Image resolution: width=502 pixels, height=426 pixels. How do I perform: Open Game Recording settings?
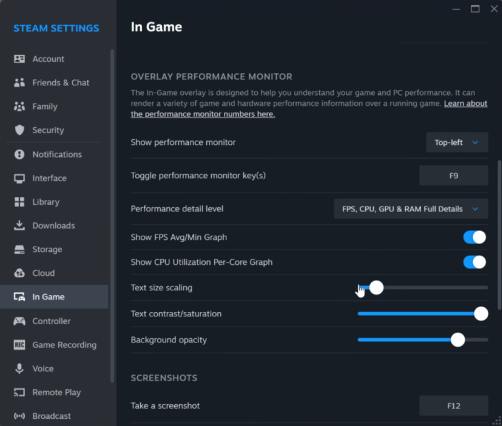54,345
